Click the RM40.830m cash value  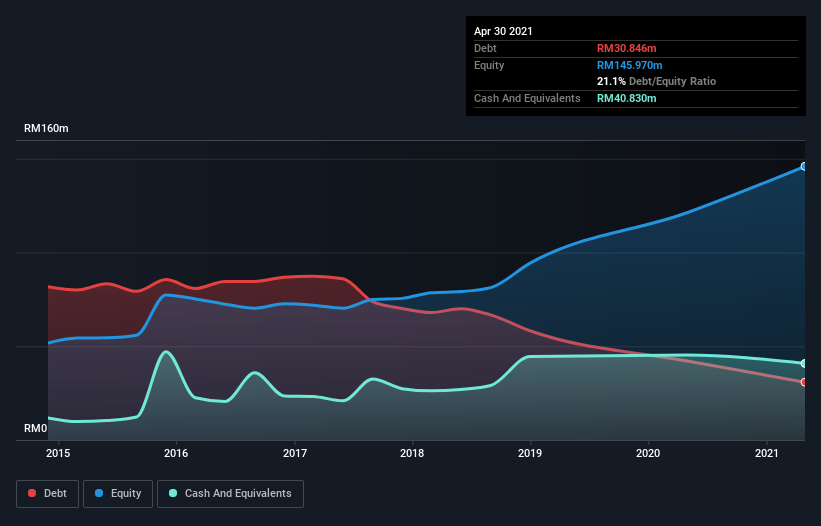(626, 98)
